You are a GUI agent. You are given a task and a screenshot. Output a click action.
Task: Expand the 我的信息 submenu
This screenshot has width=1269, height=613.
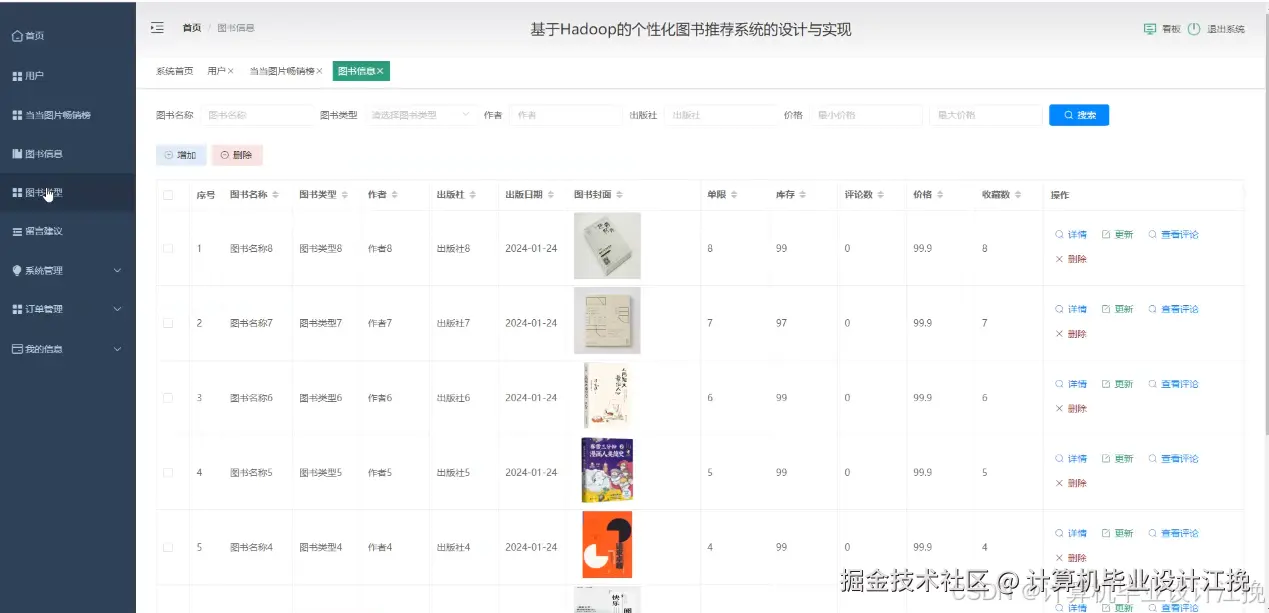pos(117,349)
